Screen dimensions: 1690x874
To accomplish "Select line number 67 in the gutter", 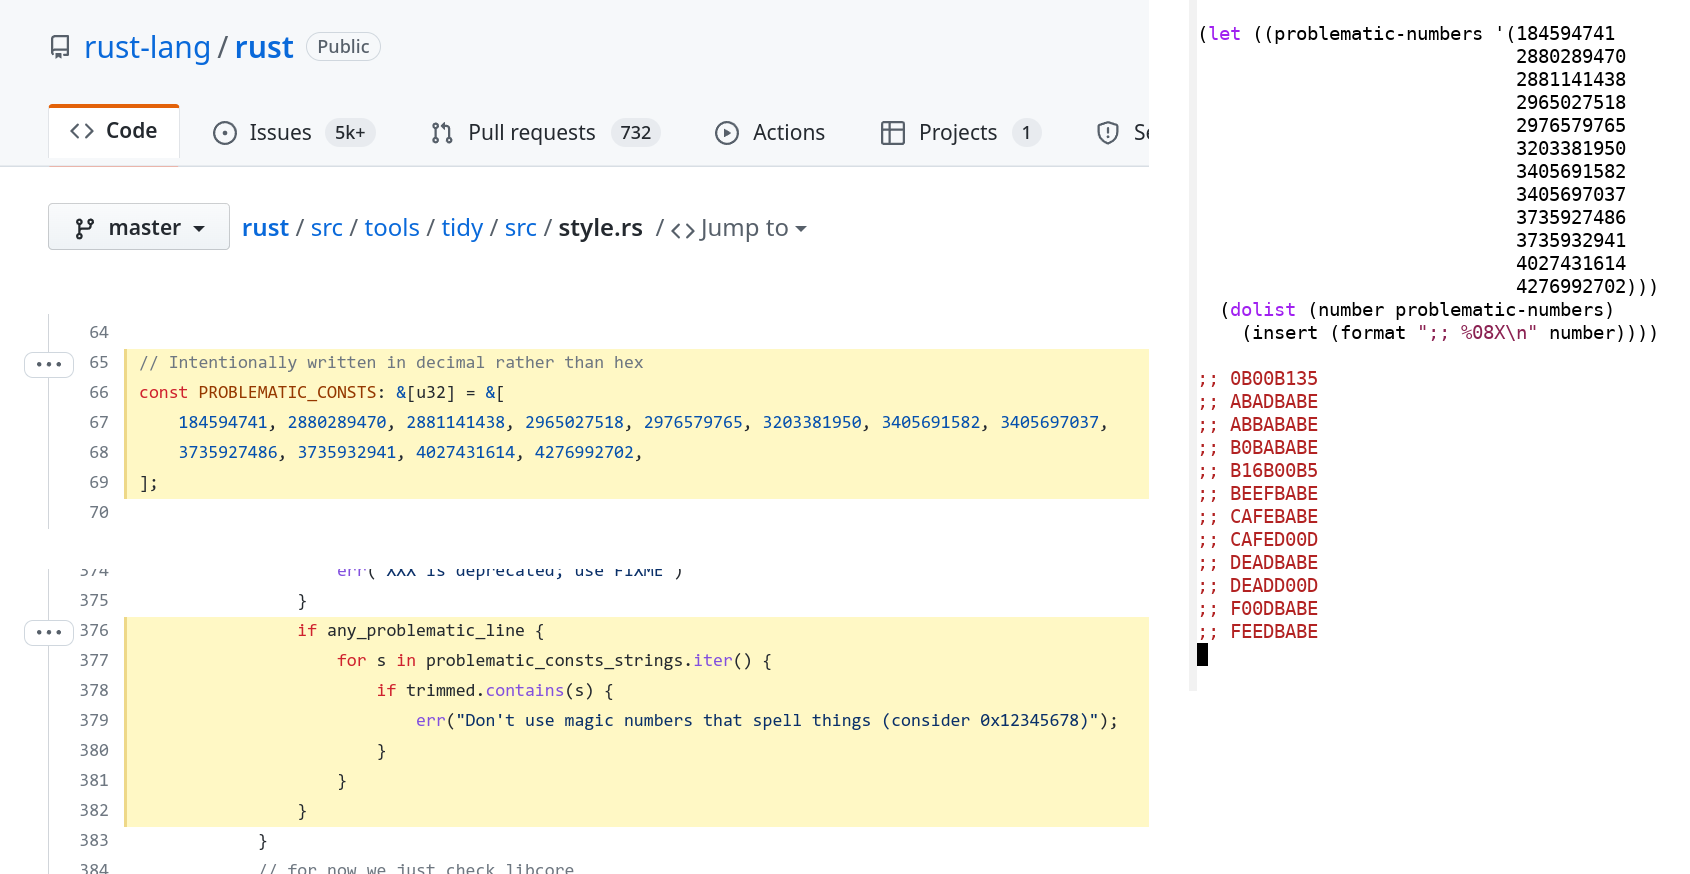I will click(98, 423).
